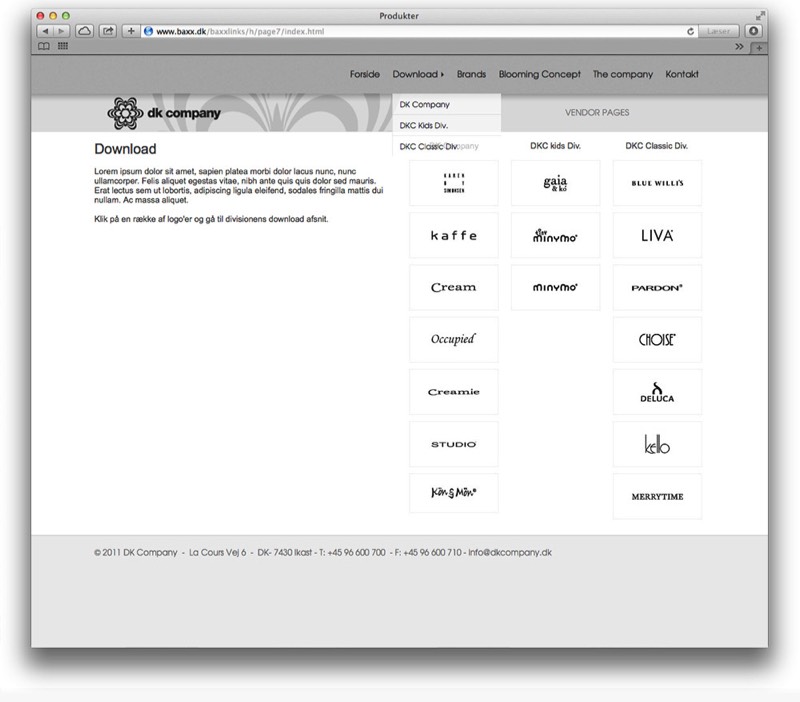The height and width of the screenshot is (702, 800).
Task: Click the Safari forward arrow button
Action: pos(62,31)
